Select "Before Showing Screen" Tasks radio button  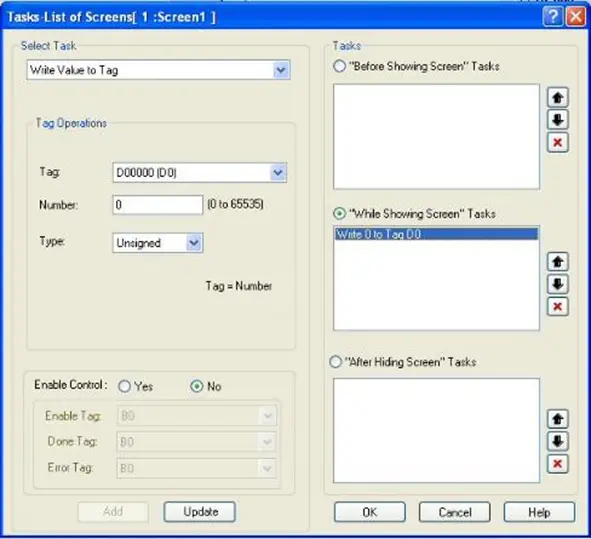[339, 66]
